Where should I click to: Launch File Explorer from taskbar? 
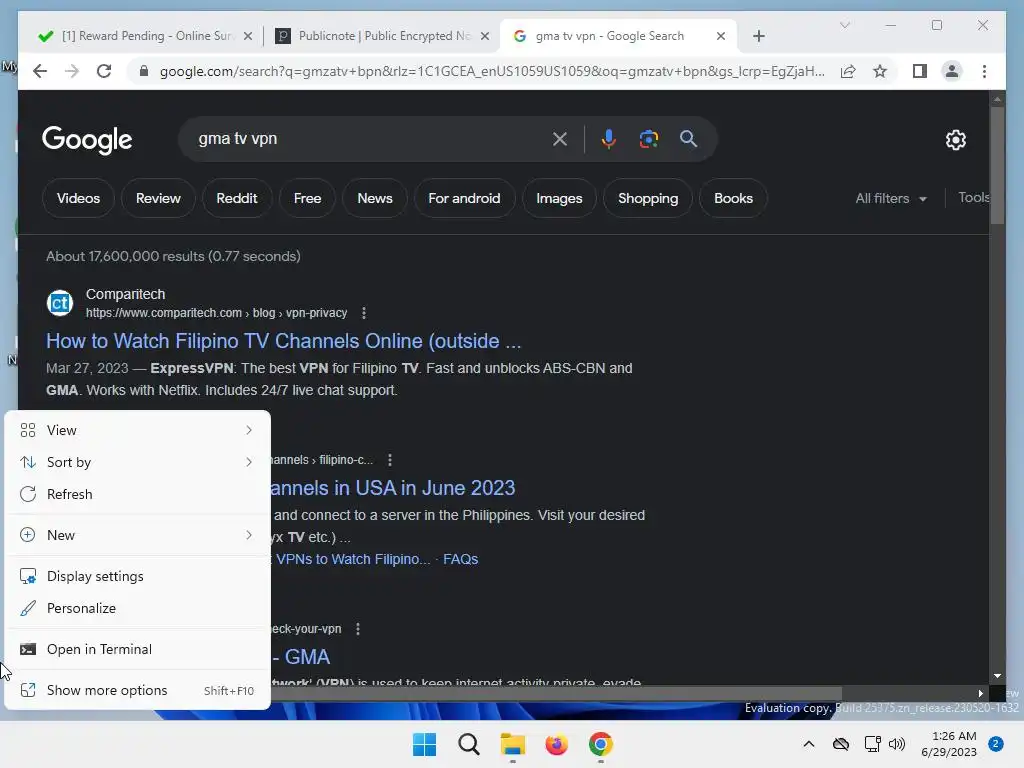coord(513,744)
